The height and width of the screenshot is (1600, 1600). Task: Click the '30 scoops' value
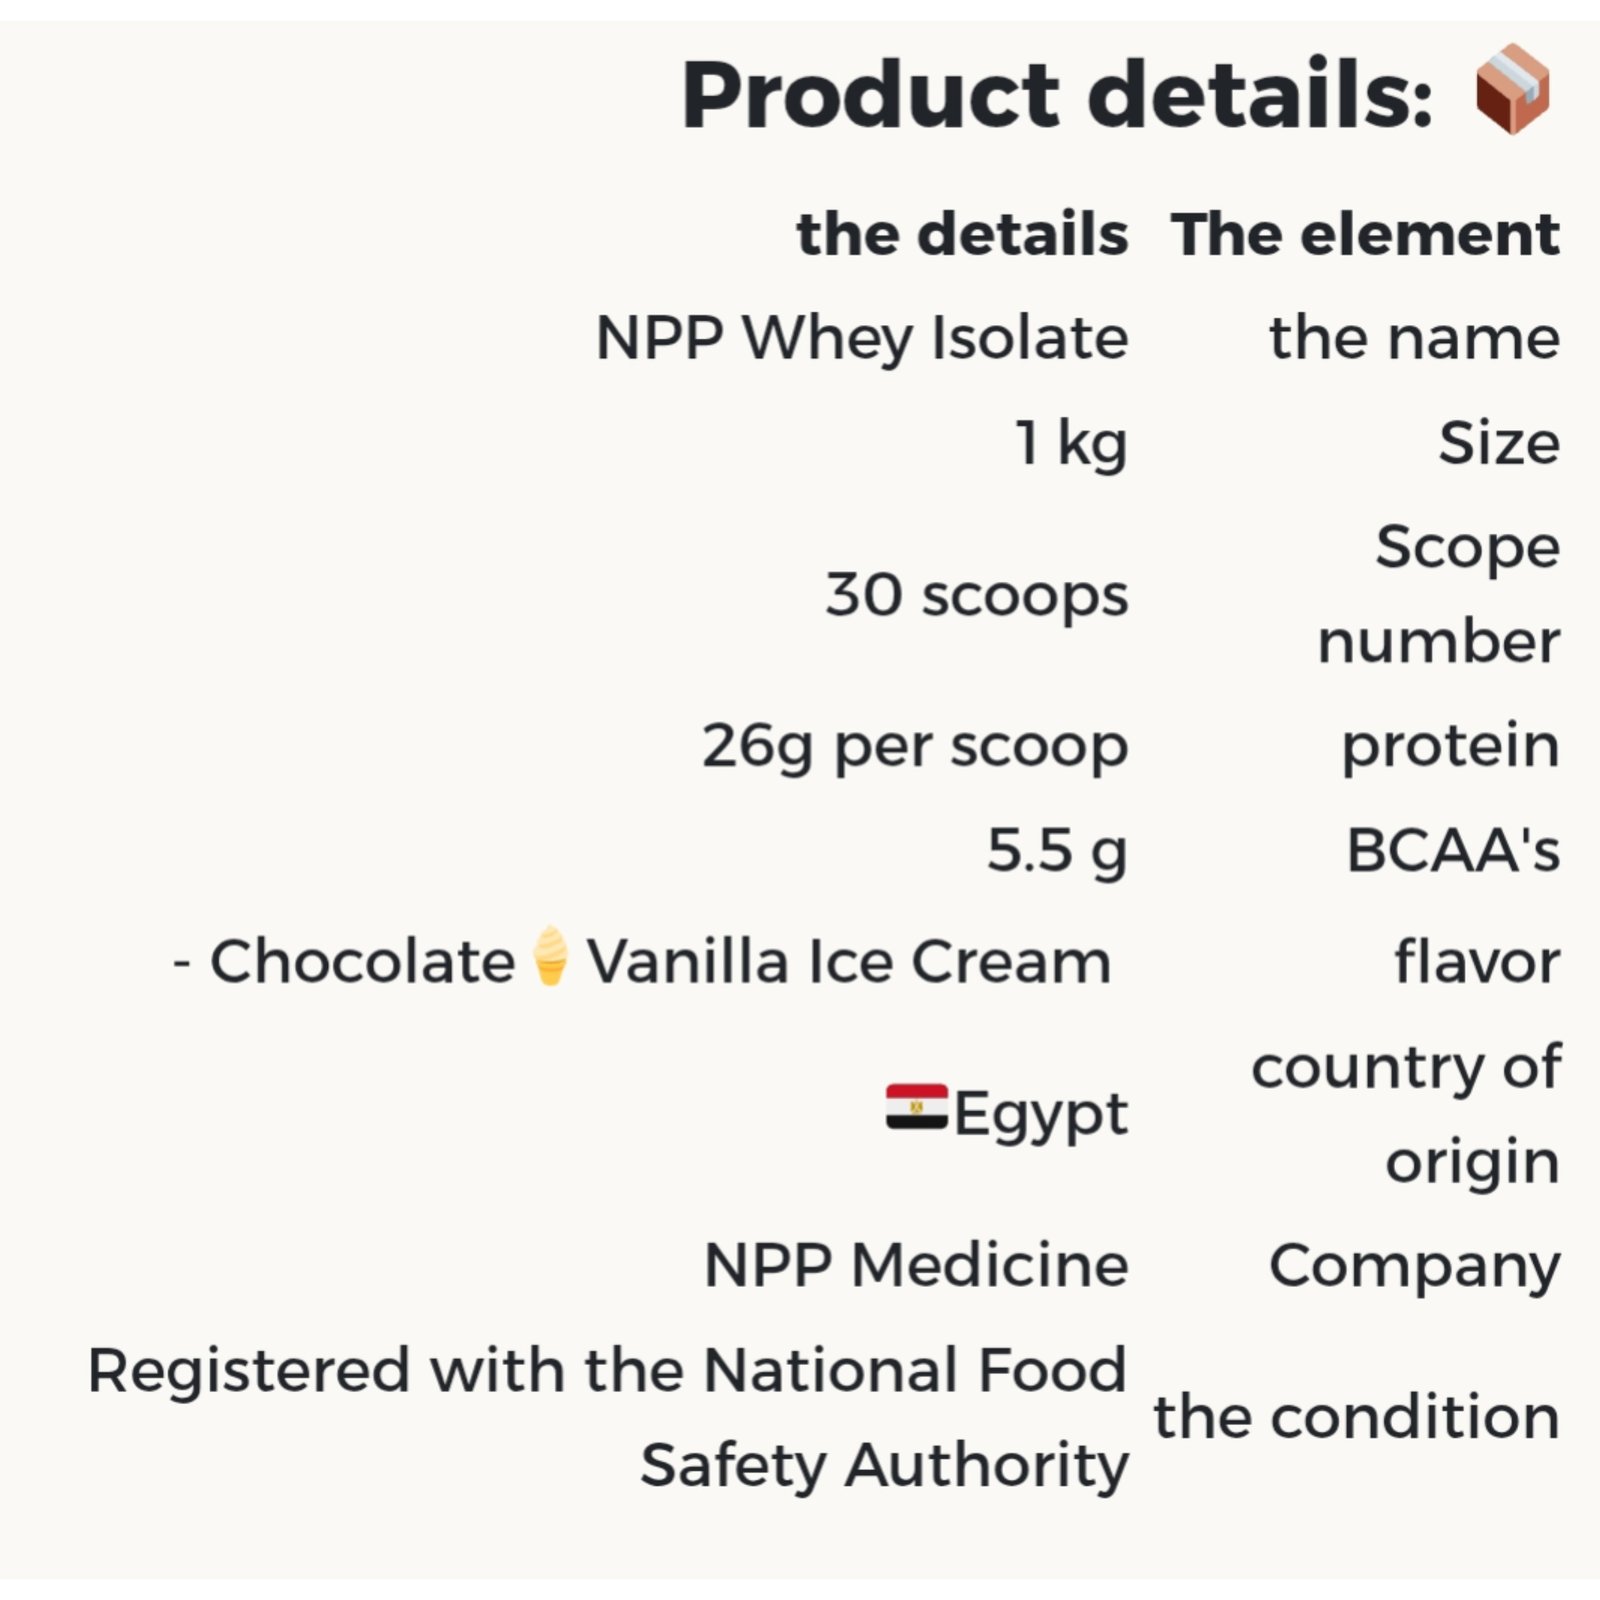click(x=977, y=595)
